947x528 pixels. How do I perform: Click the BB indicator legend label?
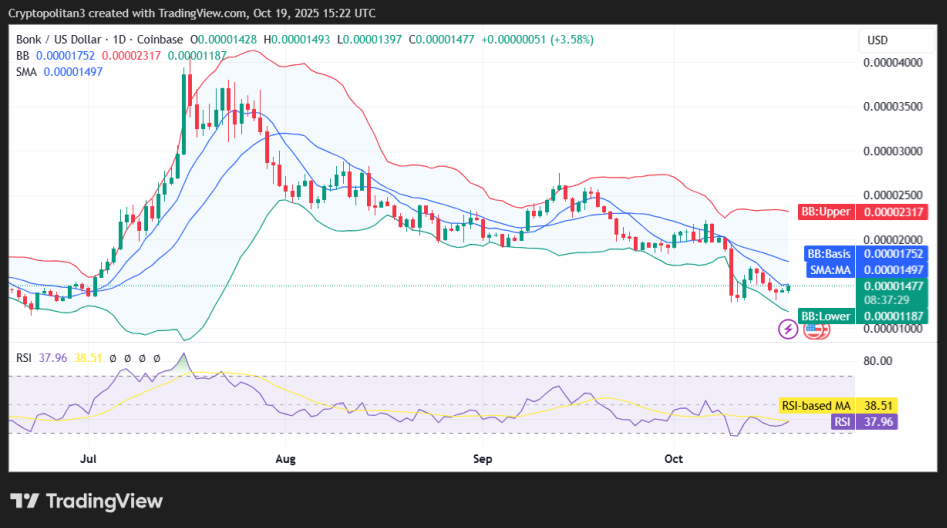point(22,55)
